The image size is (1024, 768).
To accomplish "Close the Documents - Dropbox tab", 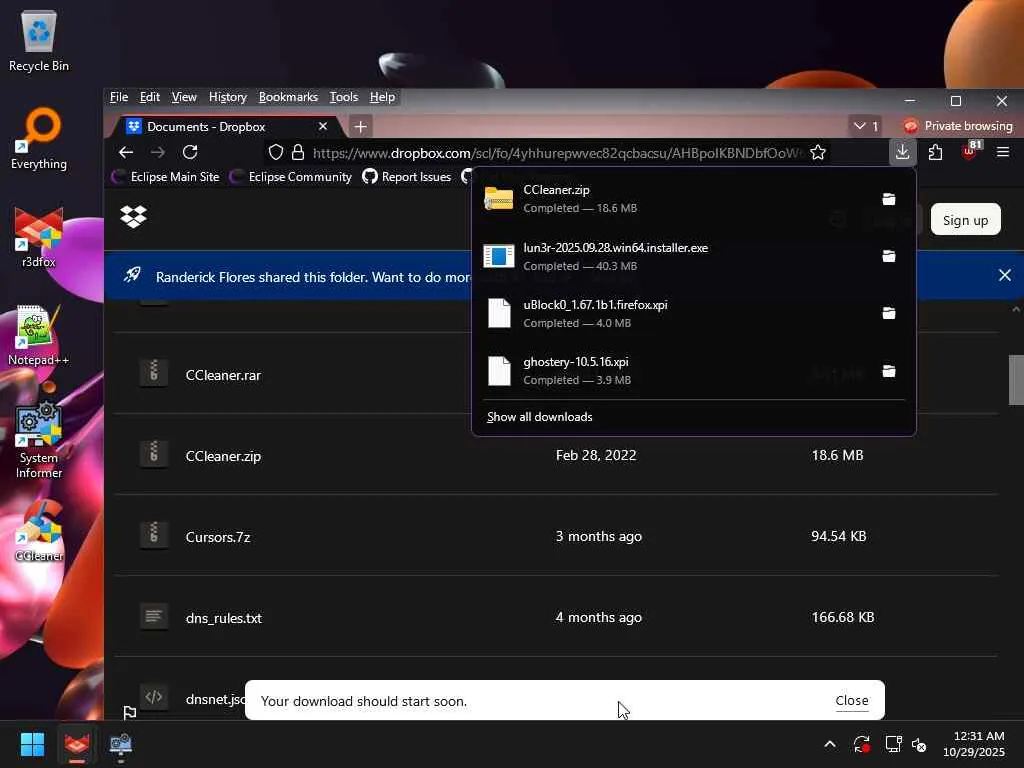I will [323, 126].
